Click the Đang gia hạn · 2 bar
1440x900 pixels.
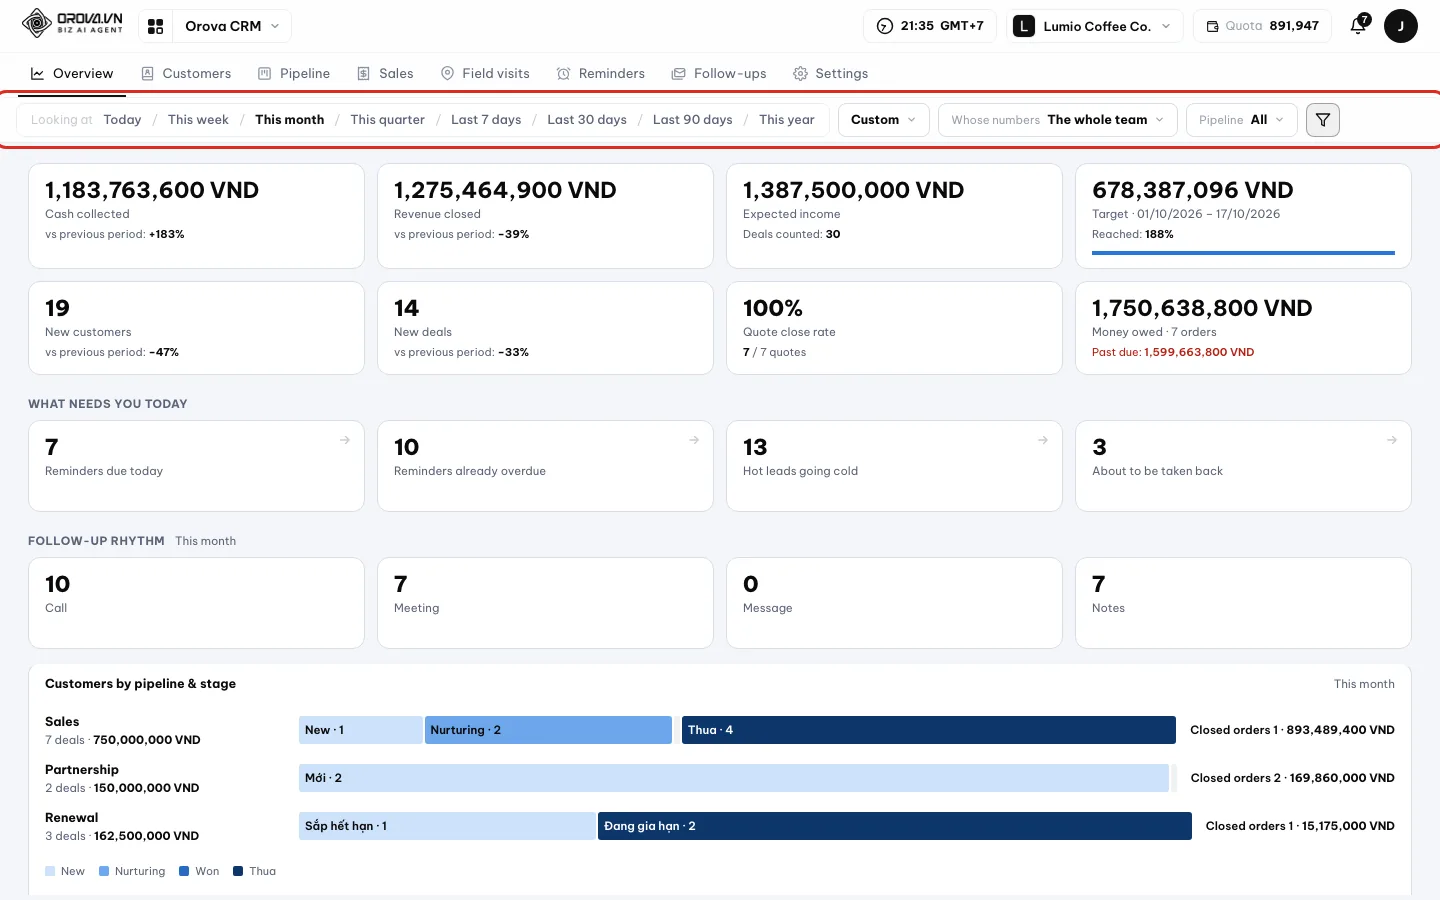coord(895,826)
